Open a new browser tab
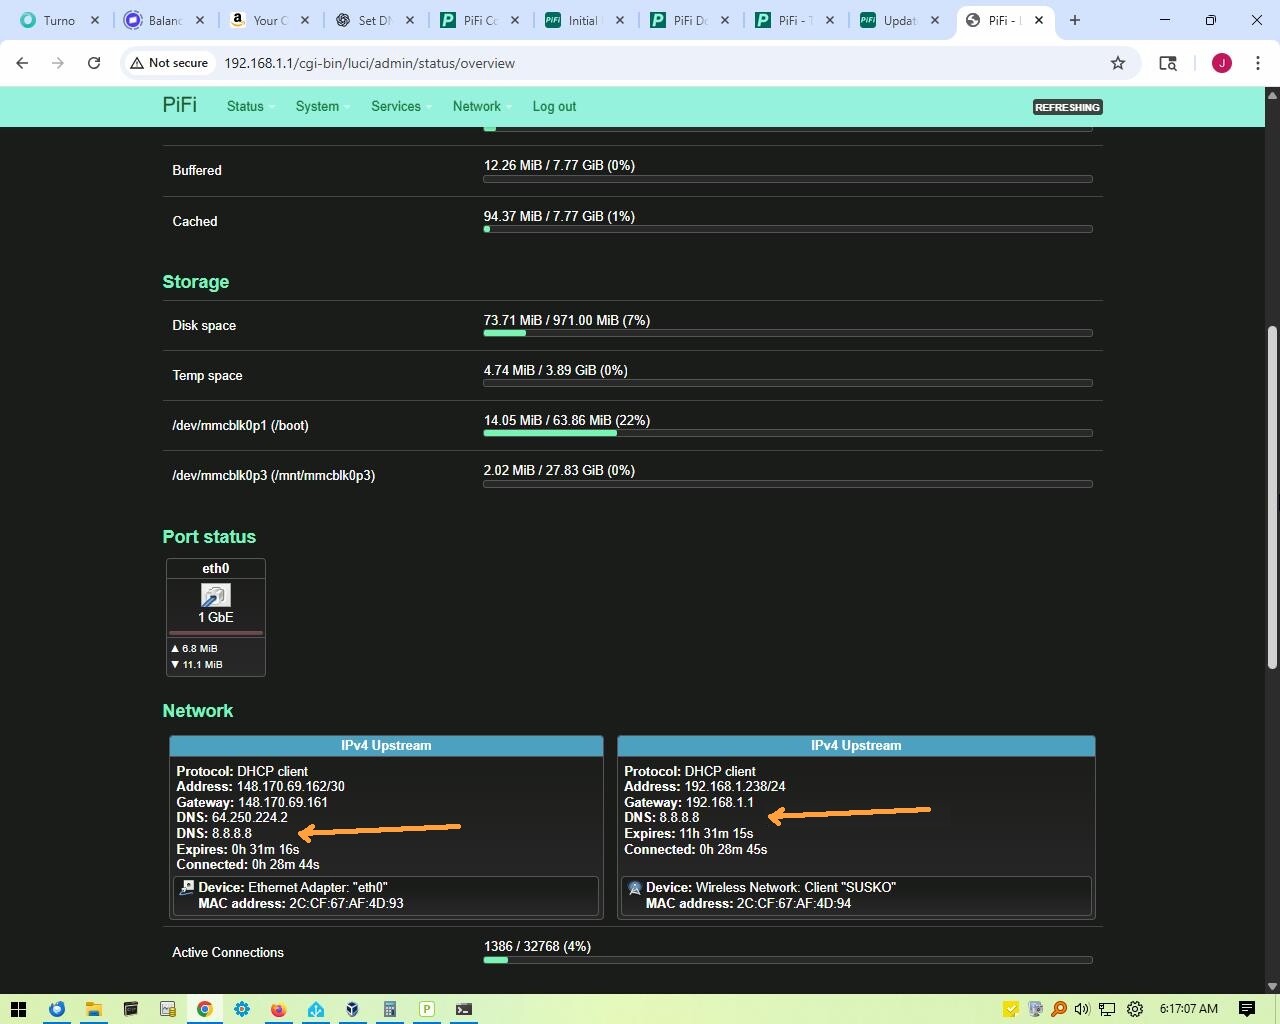 pyautogui.click(x=1075, y=20)
